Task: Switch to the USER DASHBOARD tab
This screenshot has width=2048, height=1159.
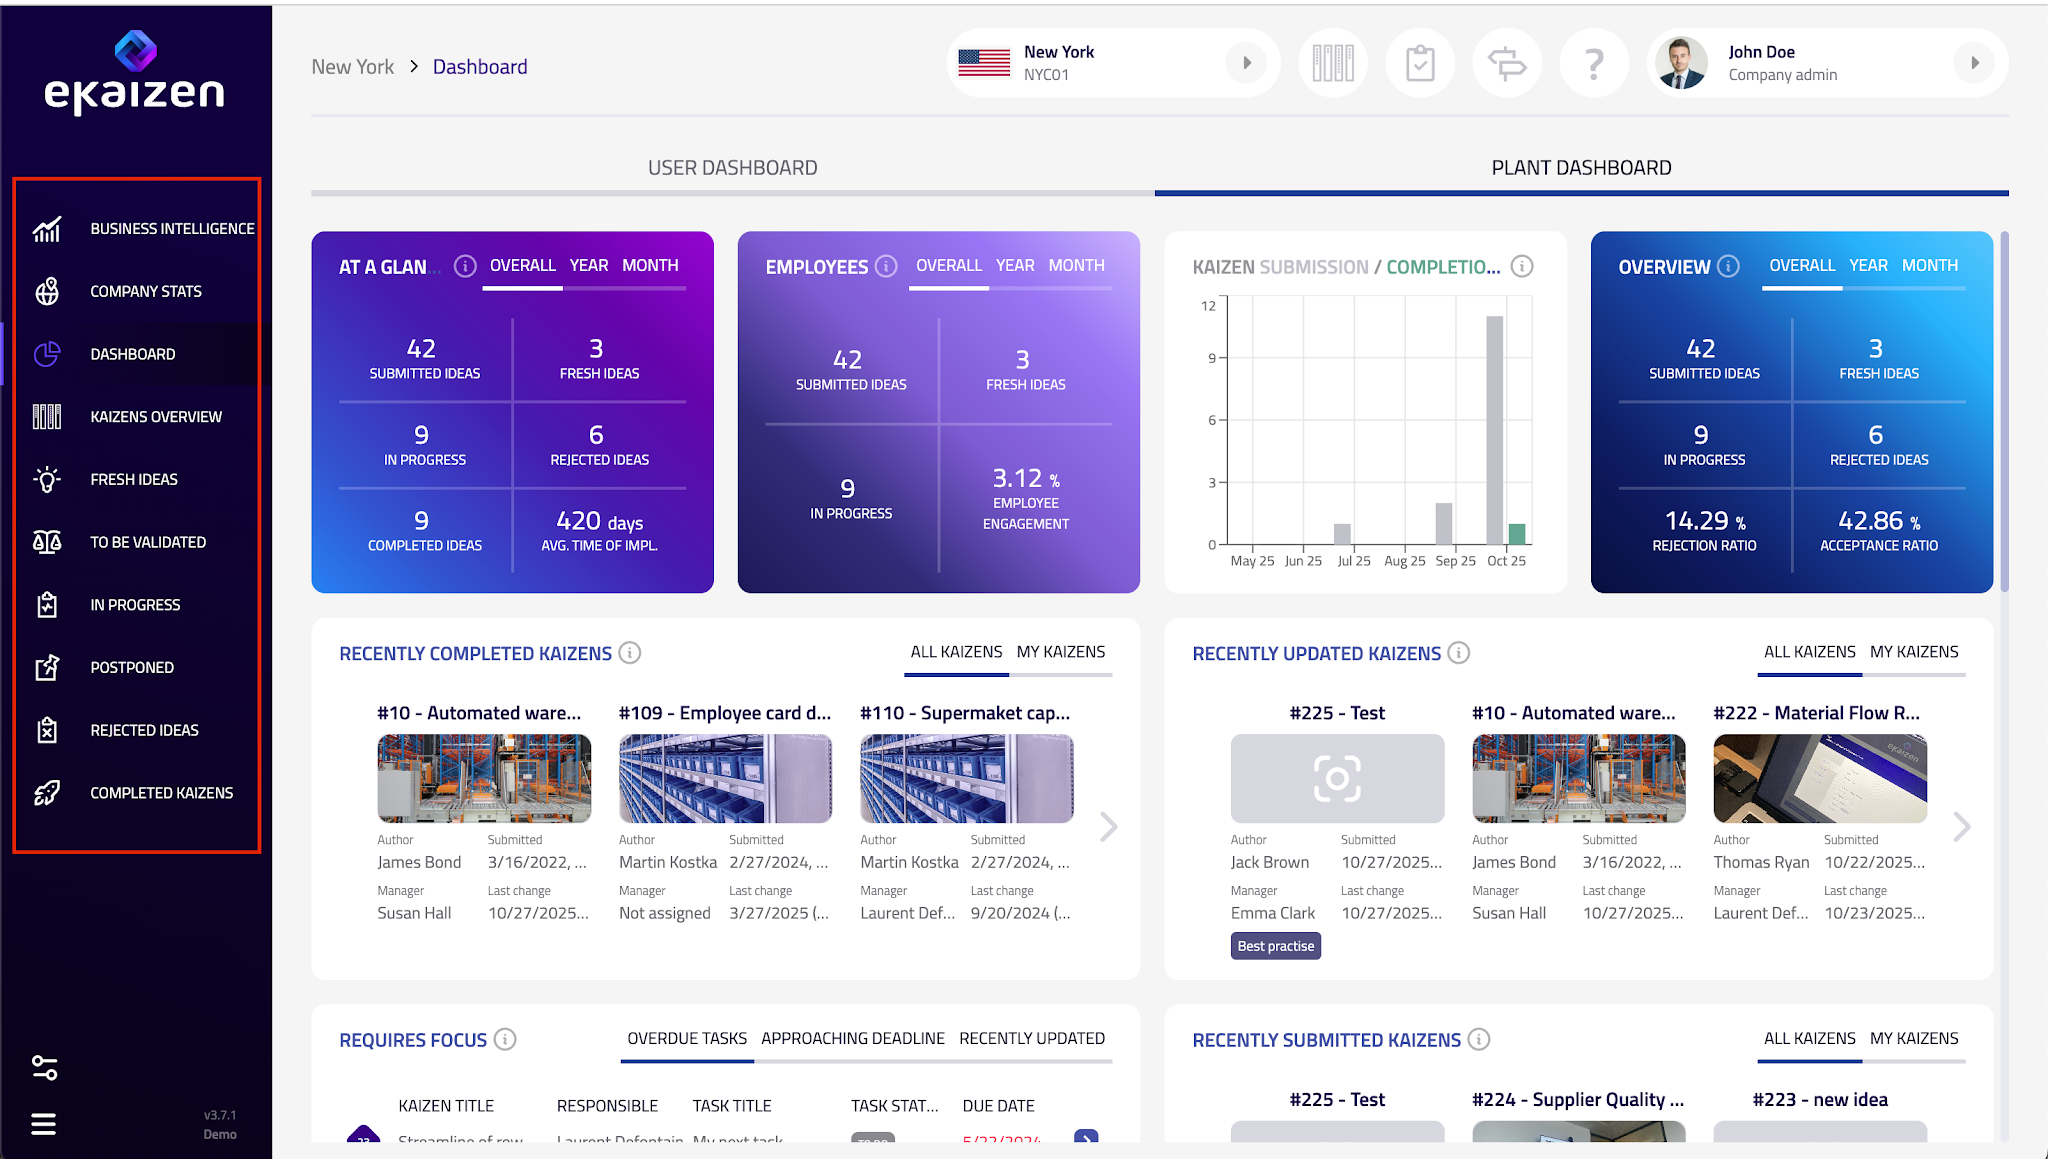Action: [x=732, y=168]
